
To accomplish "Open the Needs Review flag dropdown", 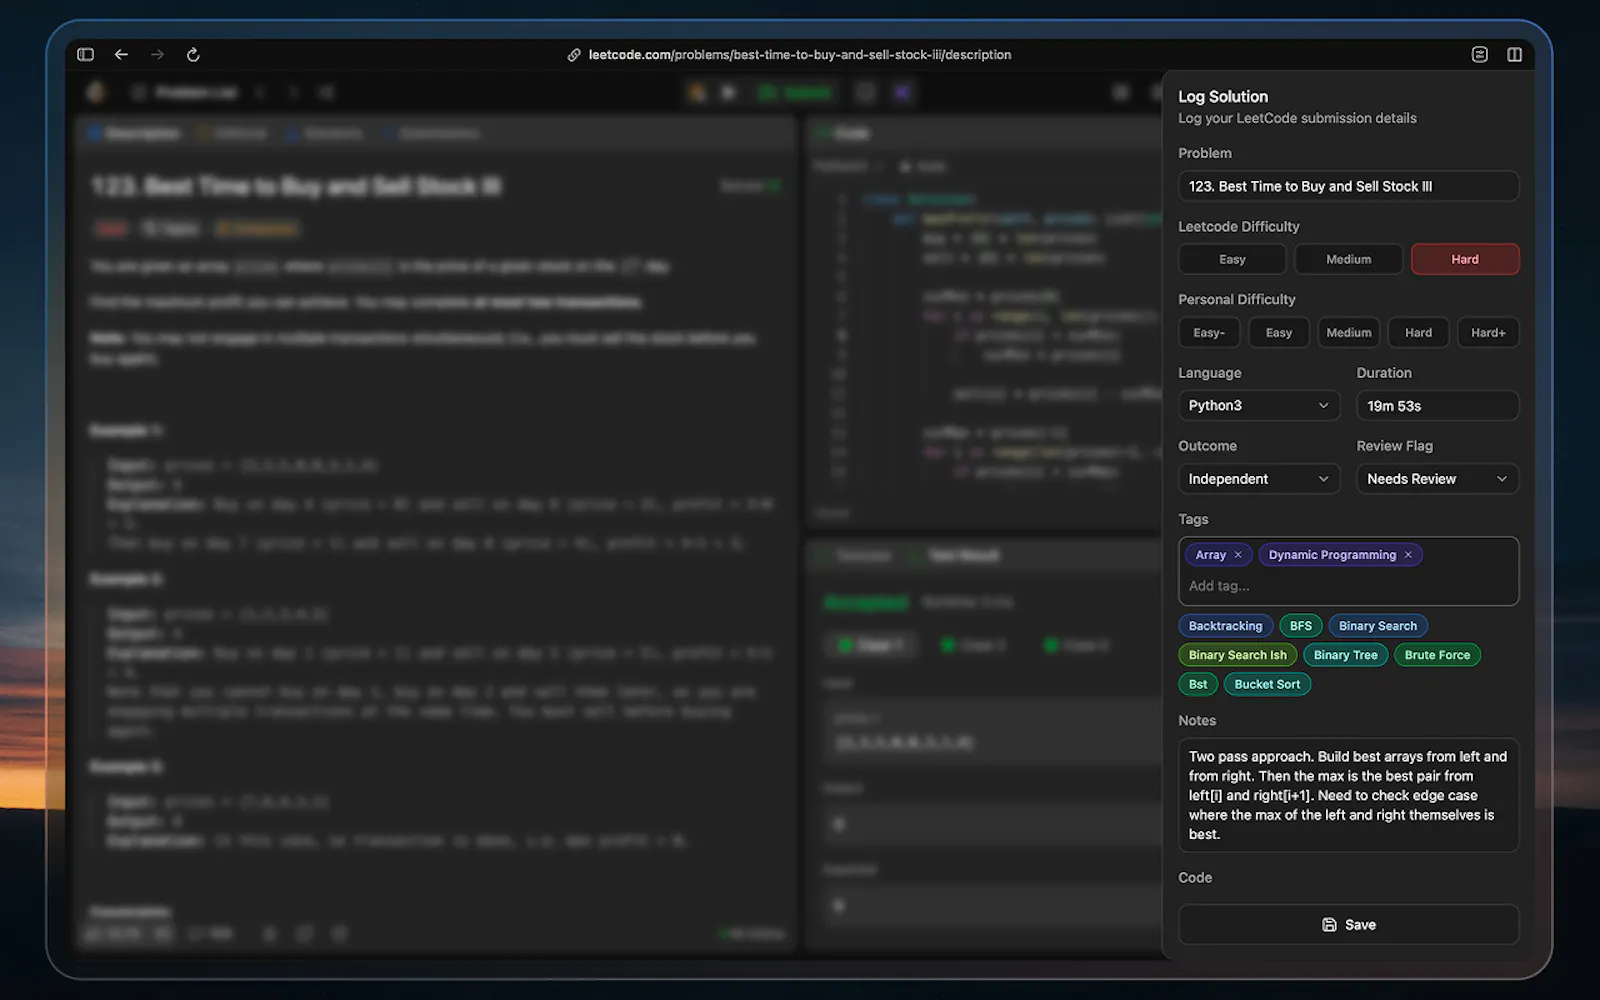I will click(x=1437, y=479).
